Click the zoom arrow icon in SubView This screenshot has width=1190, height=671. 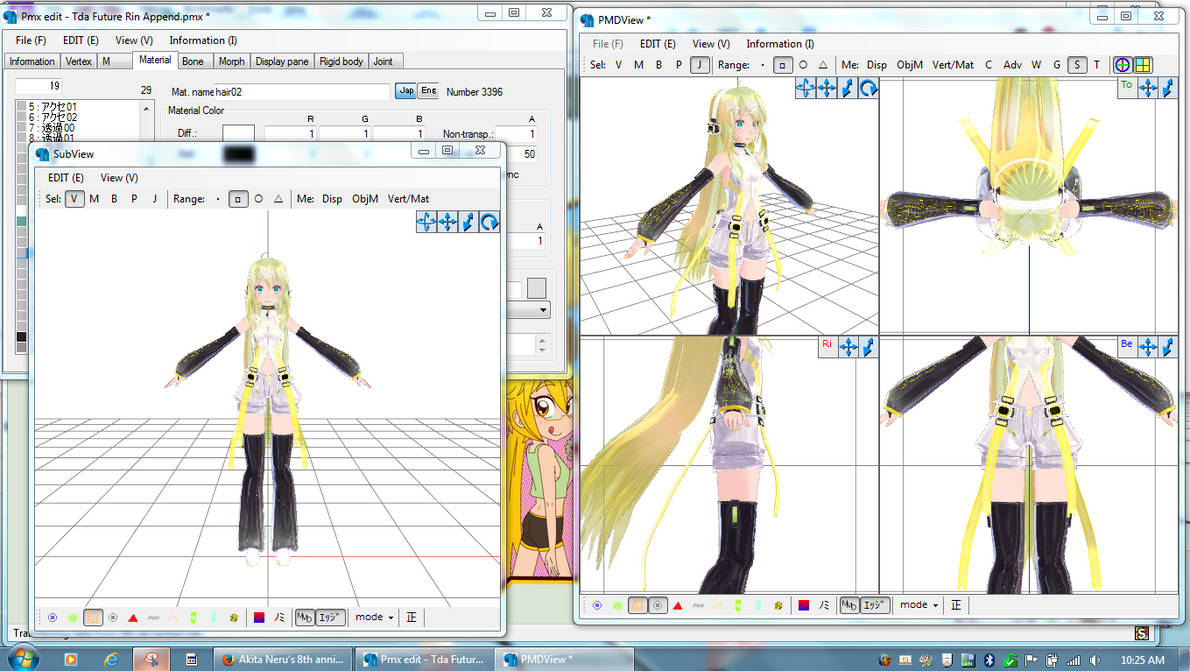(x=469, y=222)
